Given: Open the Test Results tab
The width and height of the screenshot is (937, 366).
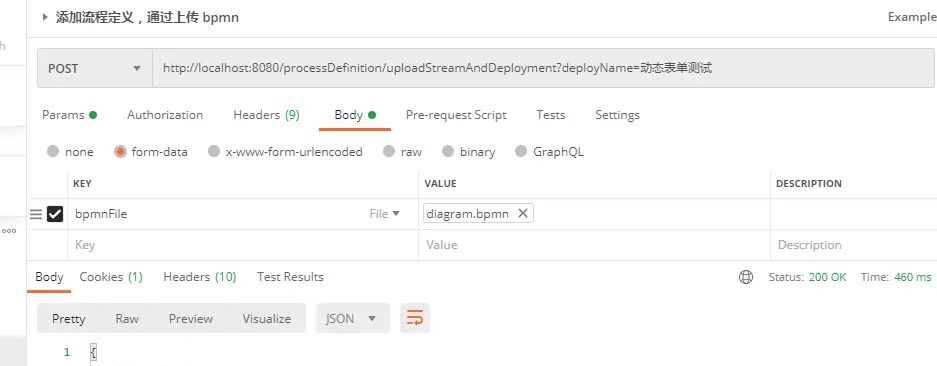Looking at the screenshot, I should coord(290,277).
